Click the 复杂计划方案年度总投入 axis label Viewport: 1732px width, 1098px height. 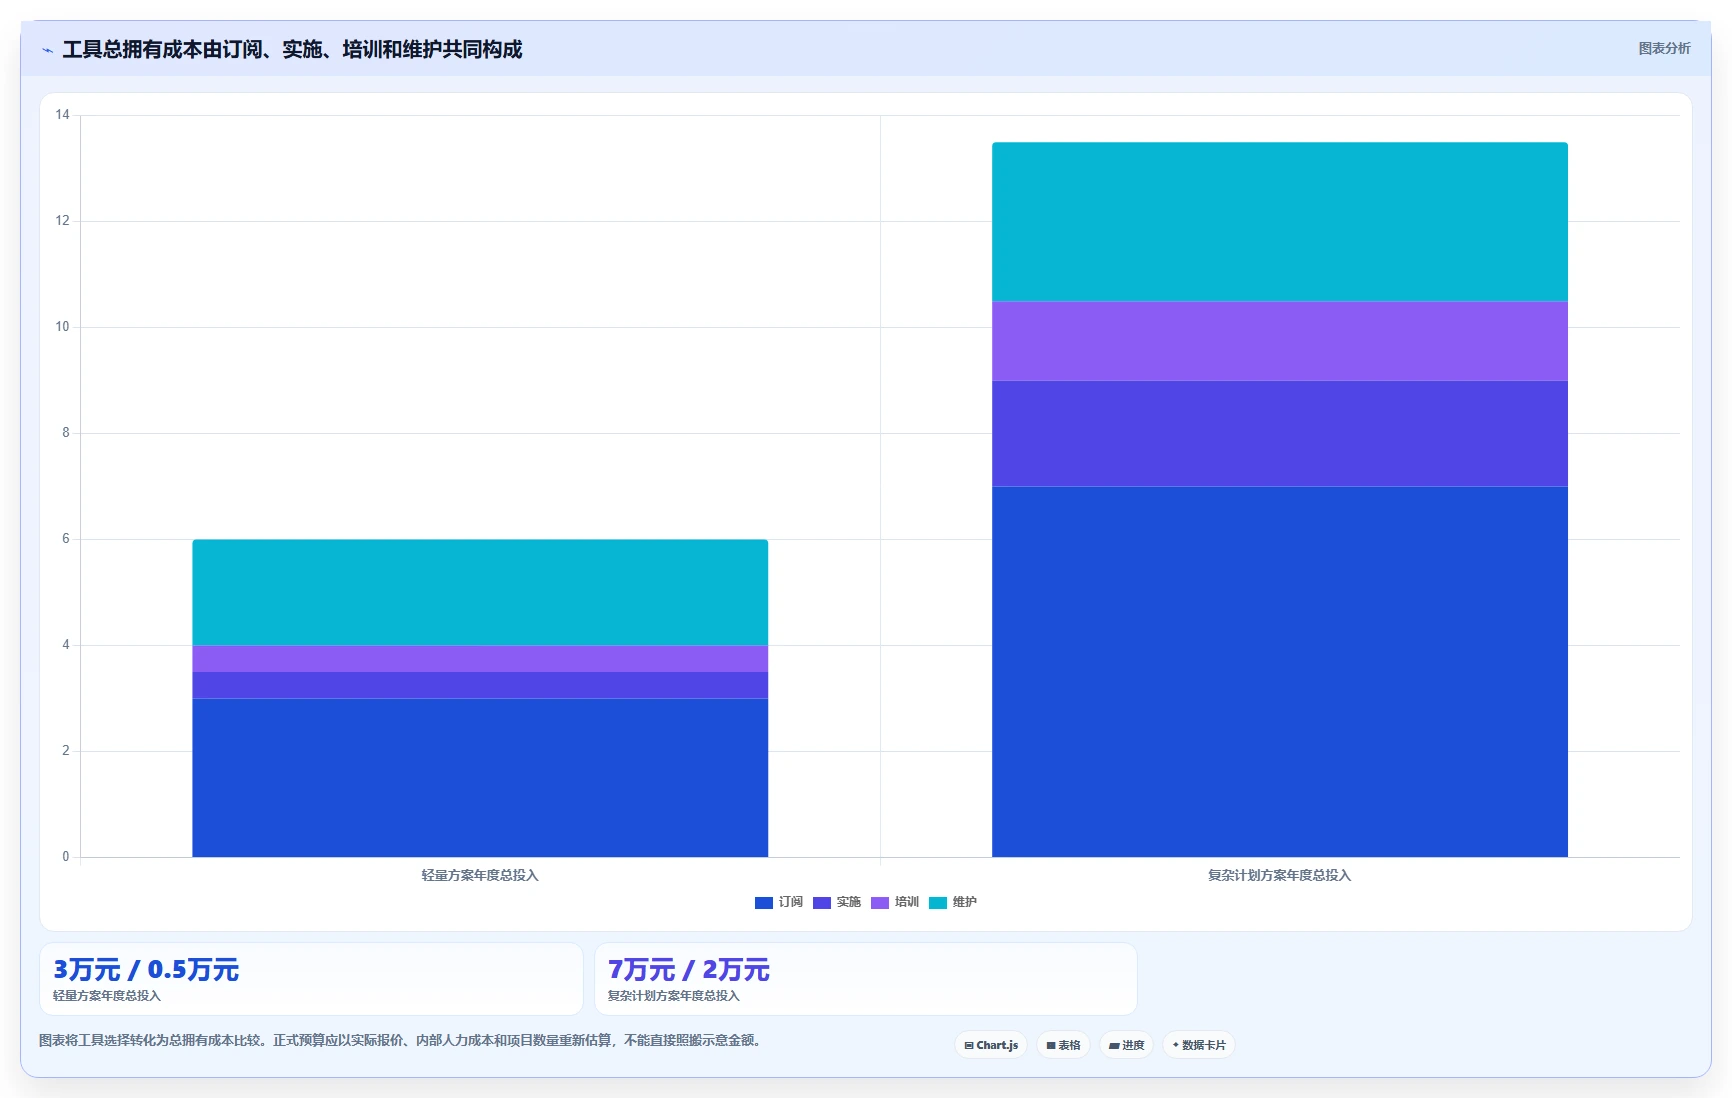[1280, 875]
